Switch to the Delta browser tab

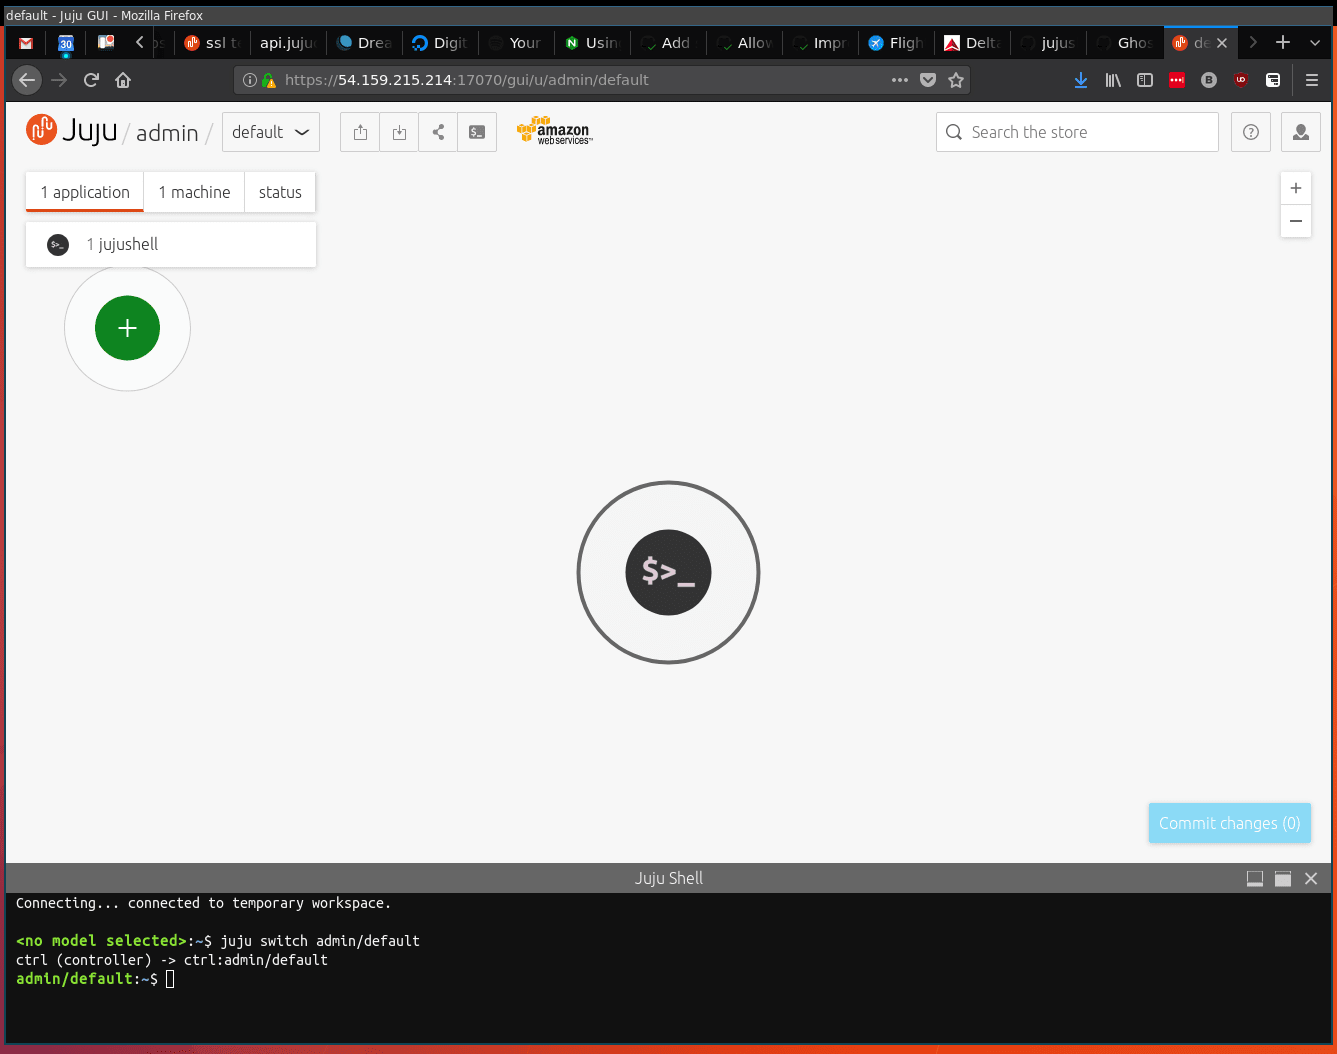[x=972, y=43]
